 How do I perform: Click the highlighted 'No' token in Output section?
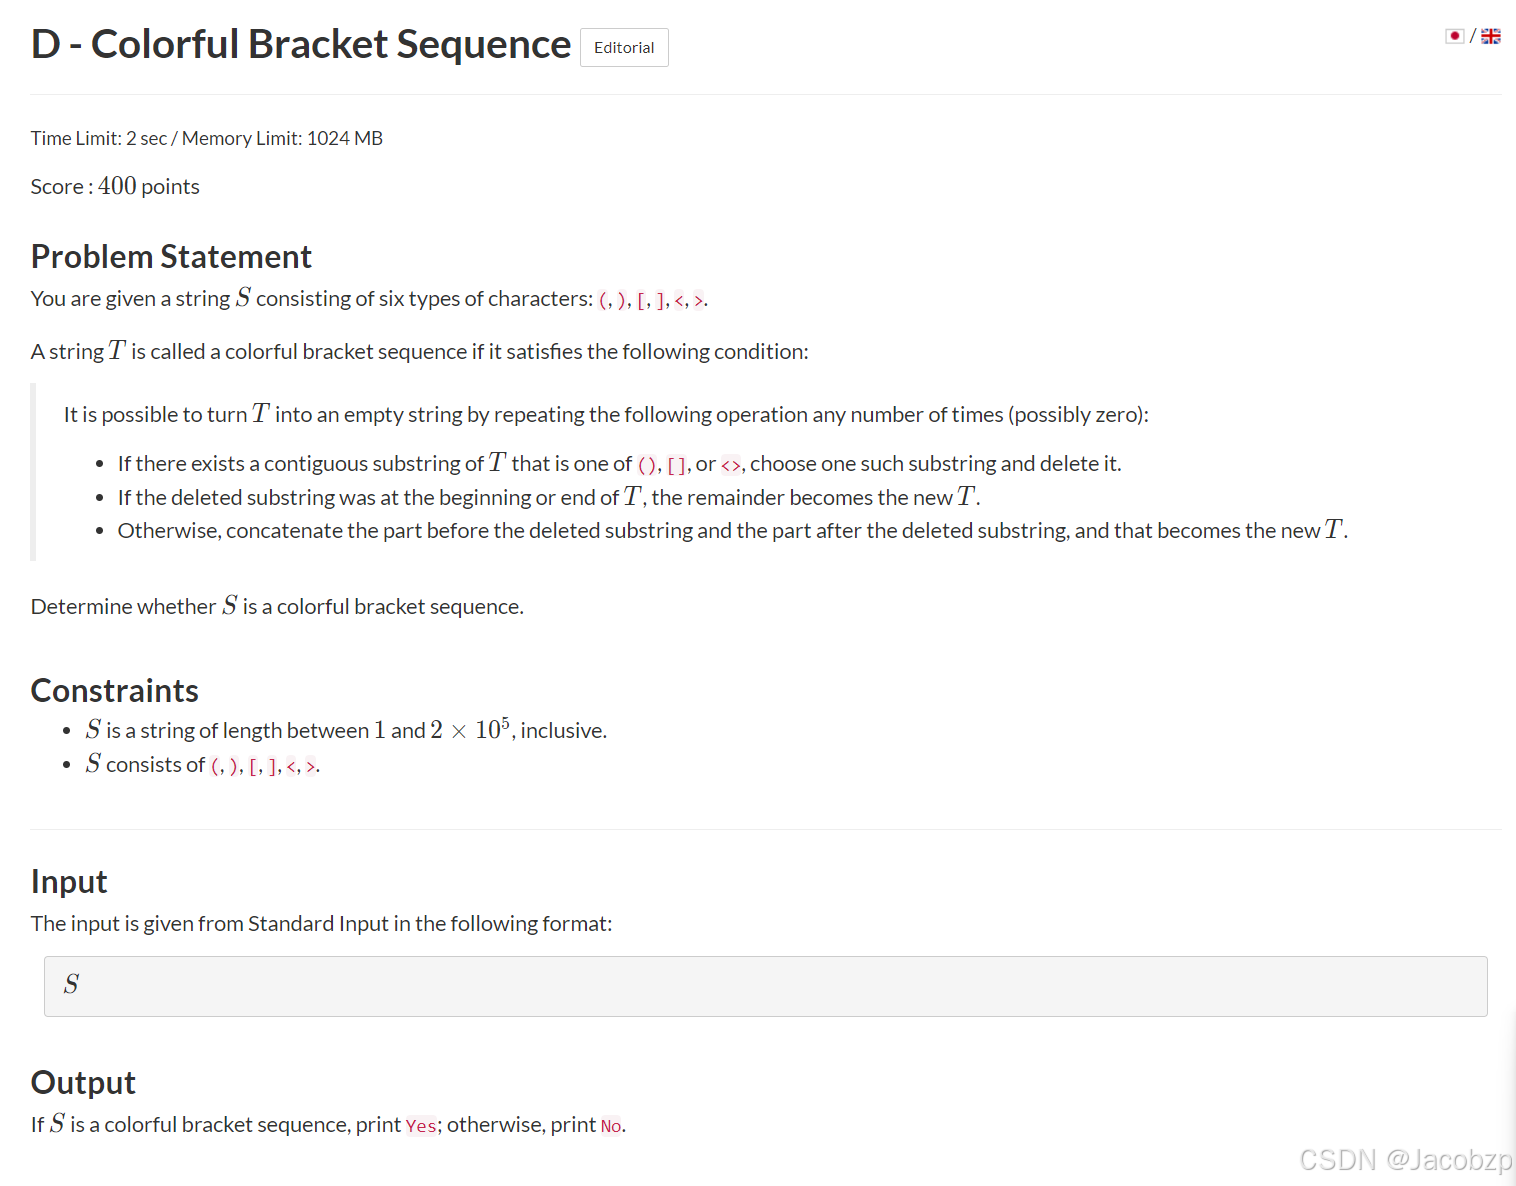point(610,1125)
